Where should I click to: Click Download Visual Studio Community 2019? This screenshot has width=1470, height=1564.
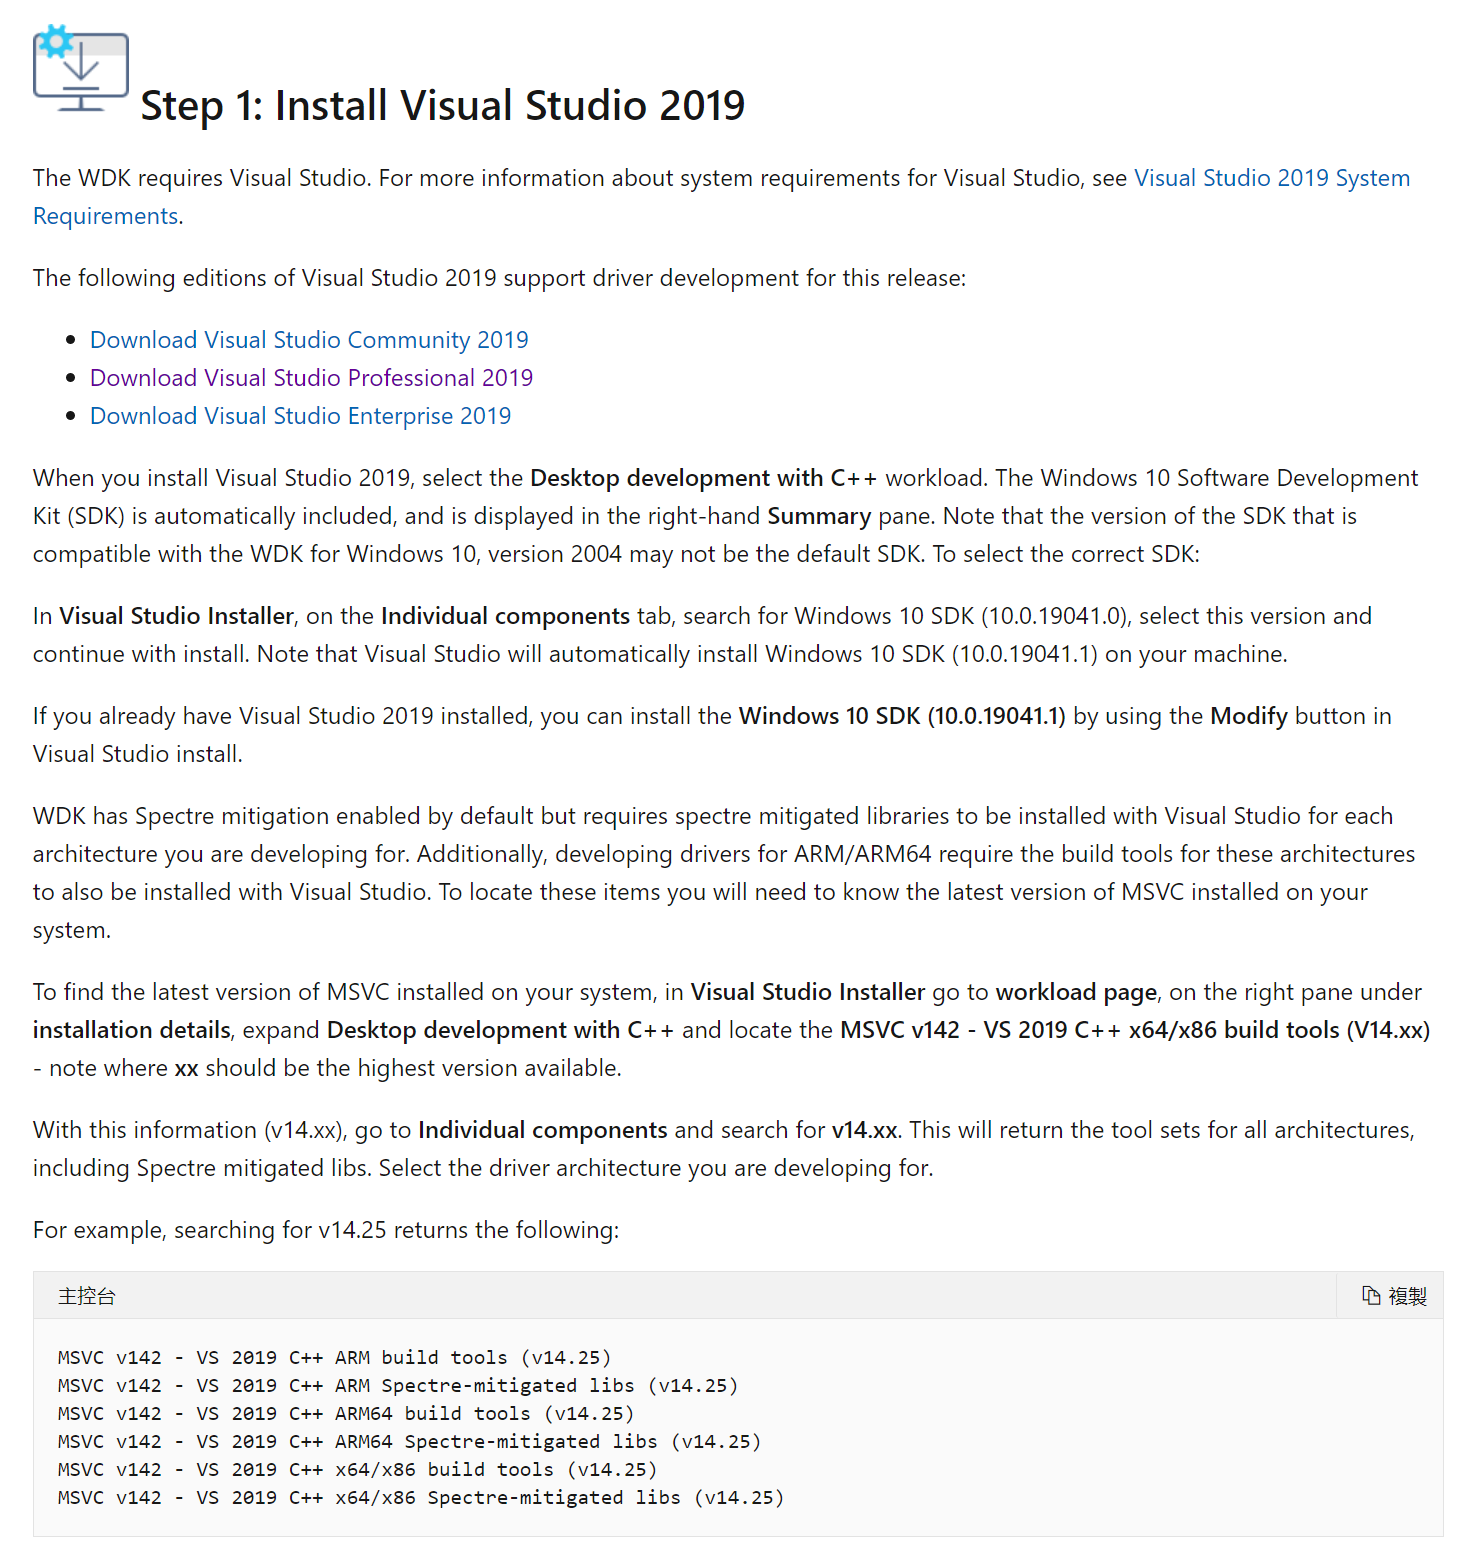tap(308, 340)
